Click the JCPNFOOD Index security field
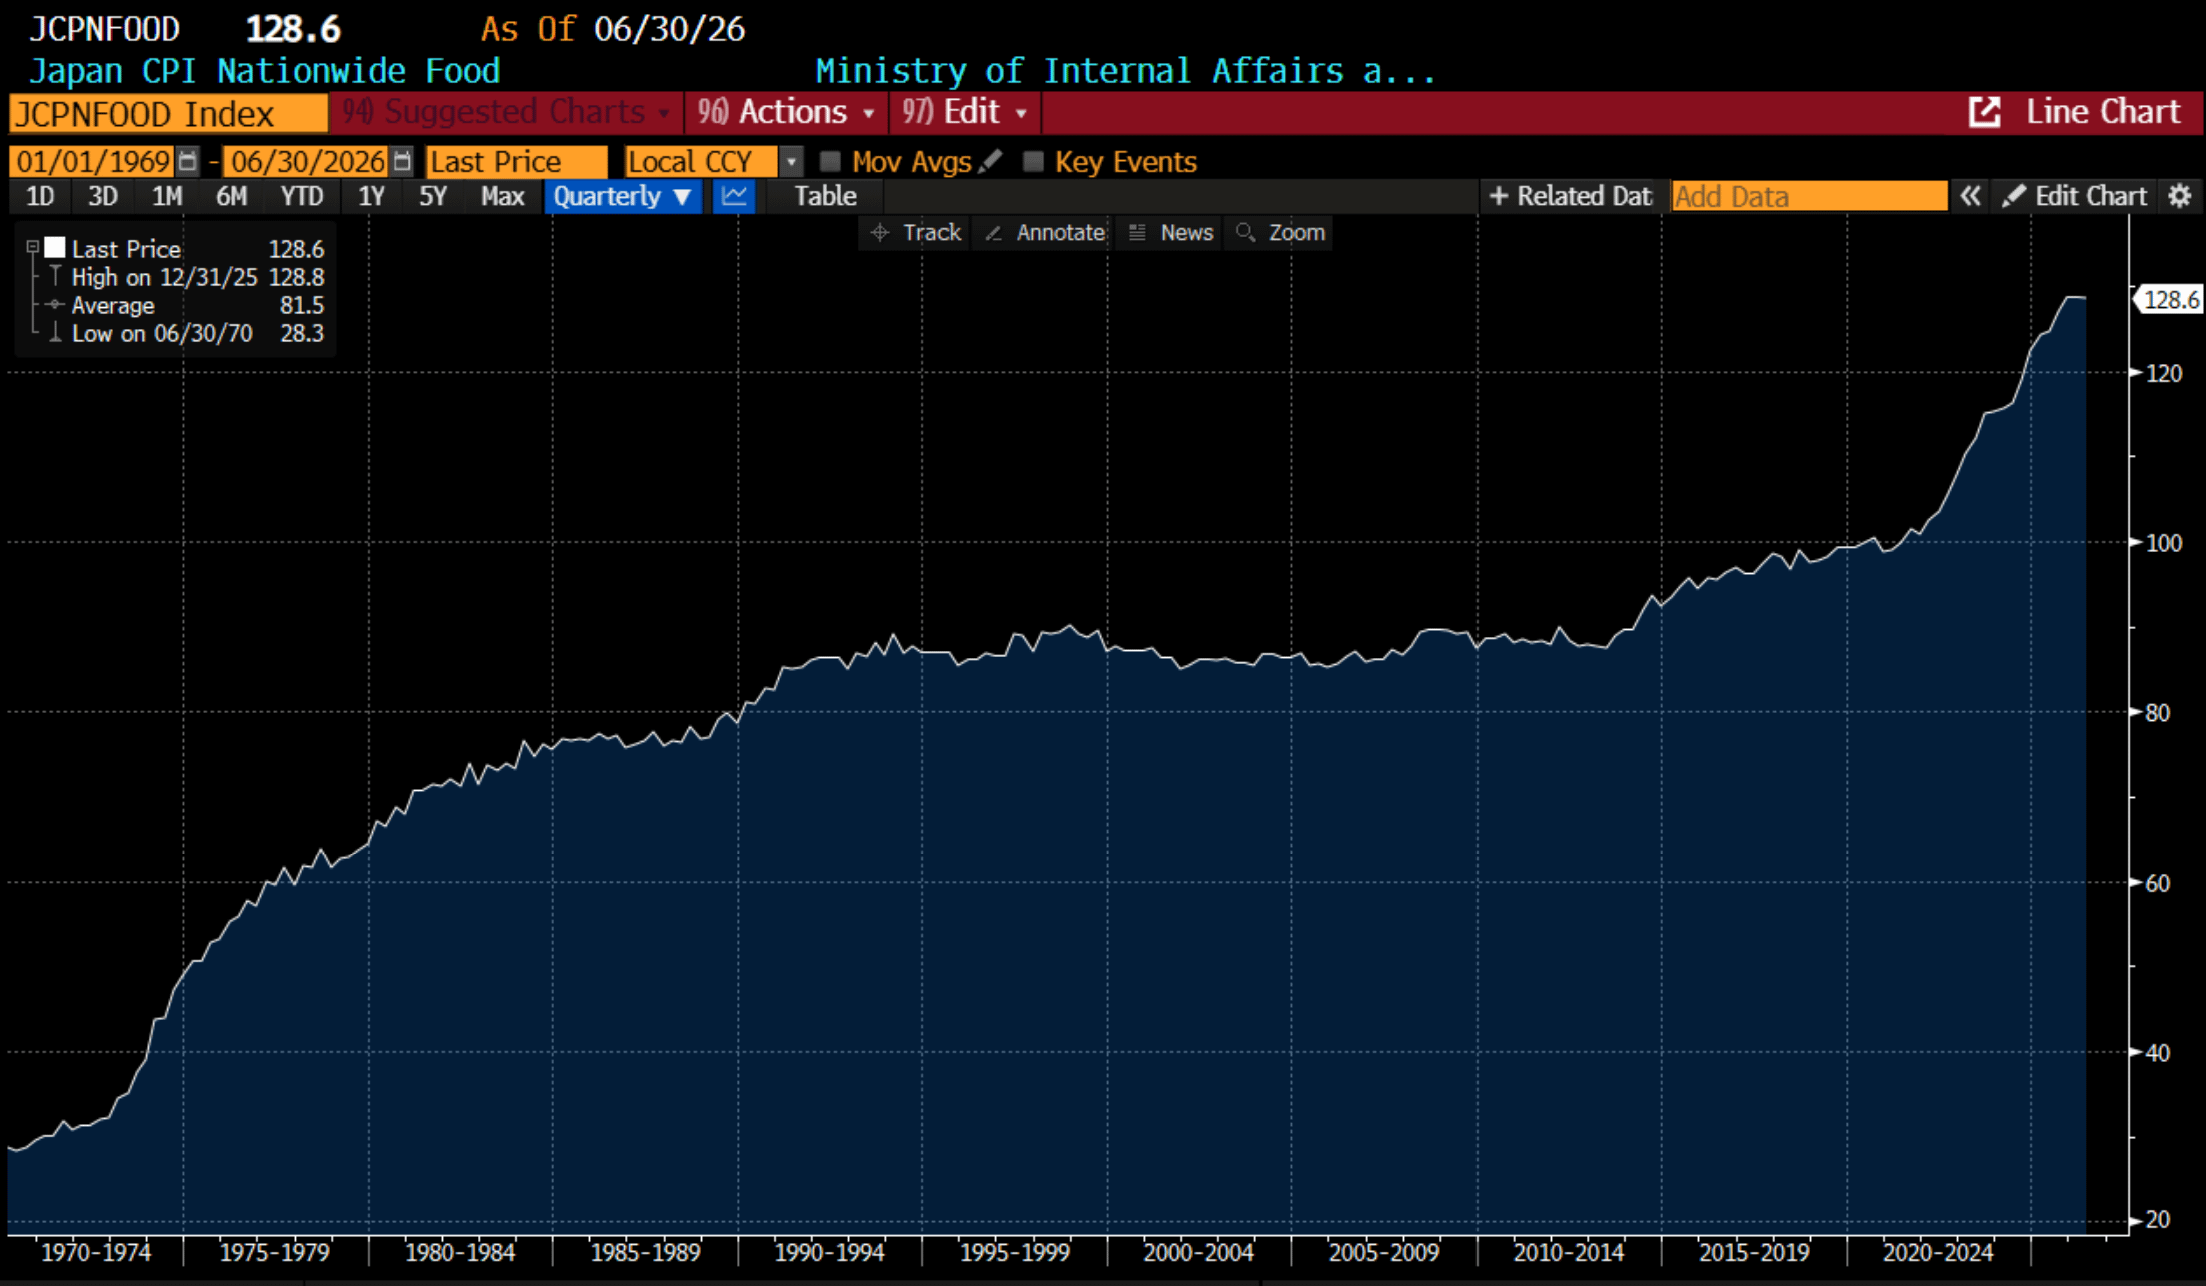 [168, 113]
